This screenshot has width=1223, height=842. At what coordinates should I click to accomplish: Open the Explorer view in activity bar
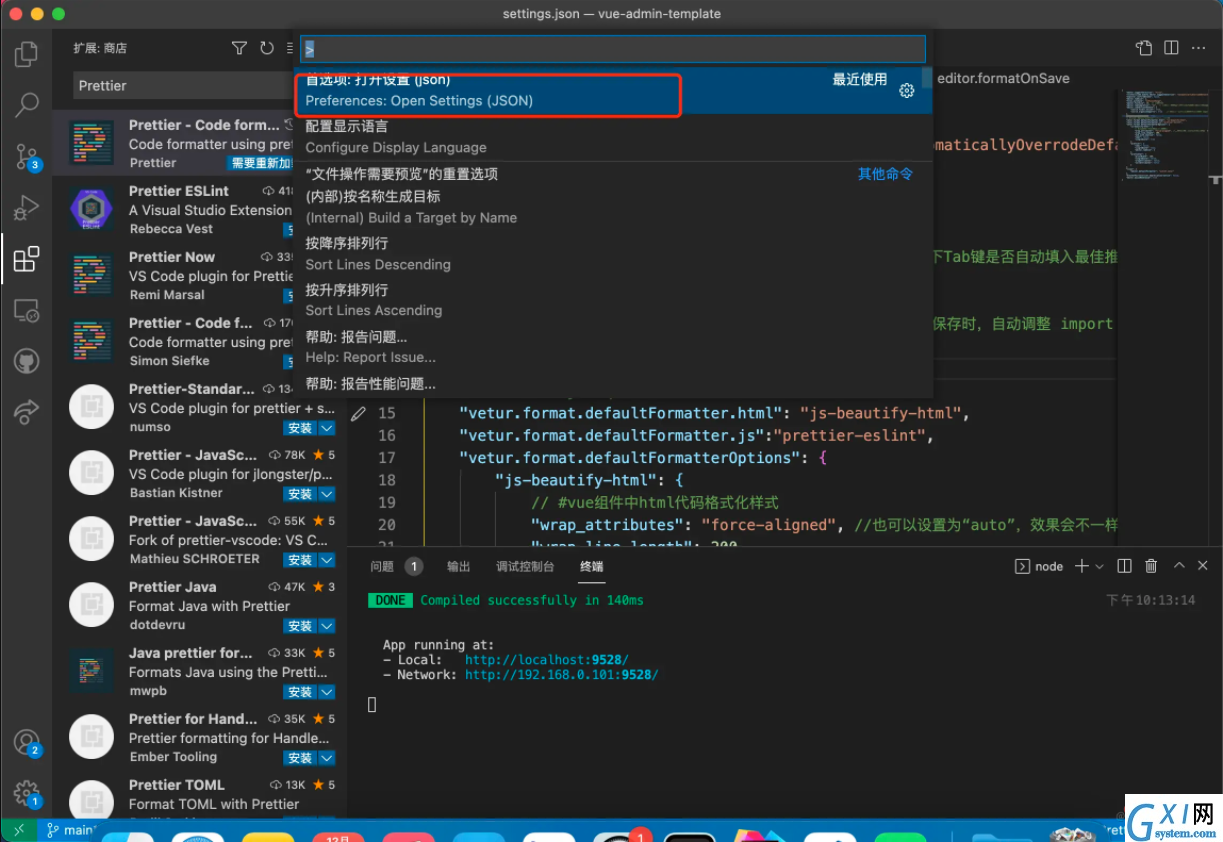[x=26, y=54]
